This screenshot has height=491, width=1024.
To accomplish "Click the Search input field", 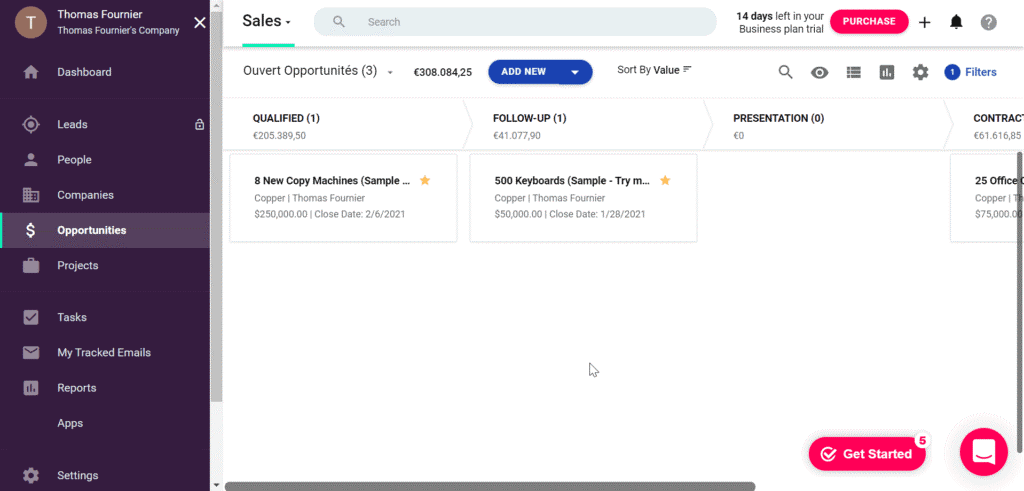I will pyautogui.click(x=515, y=22).
